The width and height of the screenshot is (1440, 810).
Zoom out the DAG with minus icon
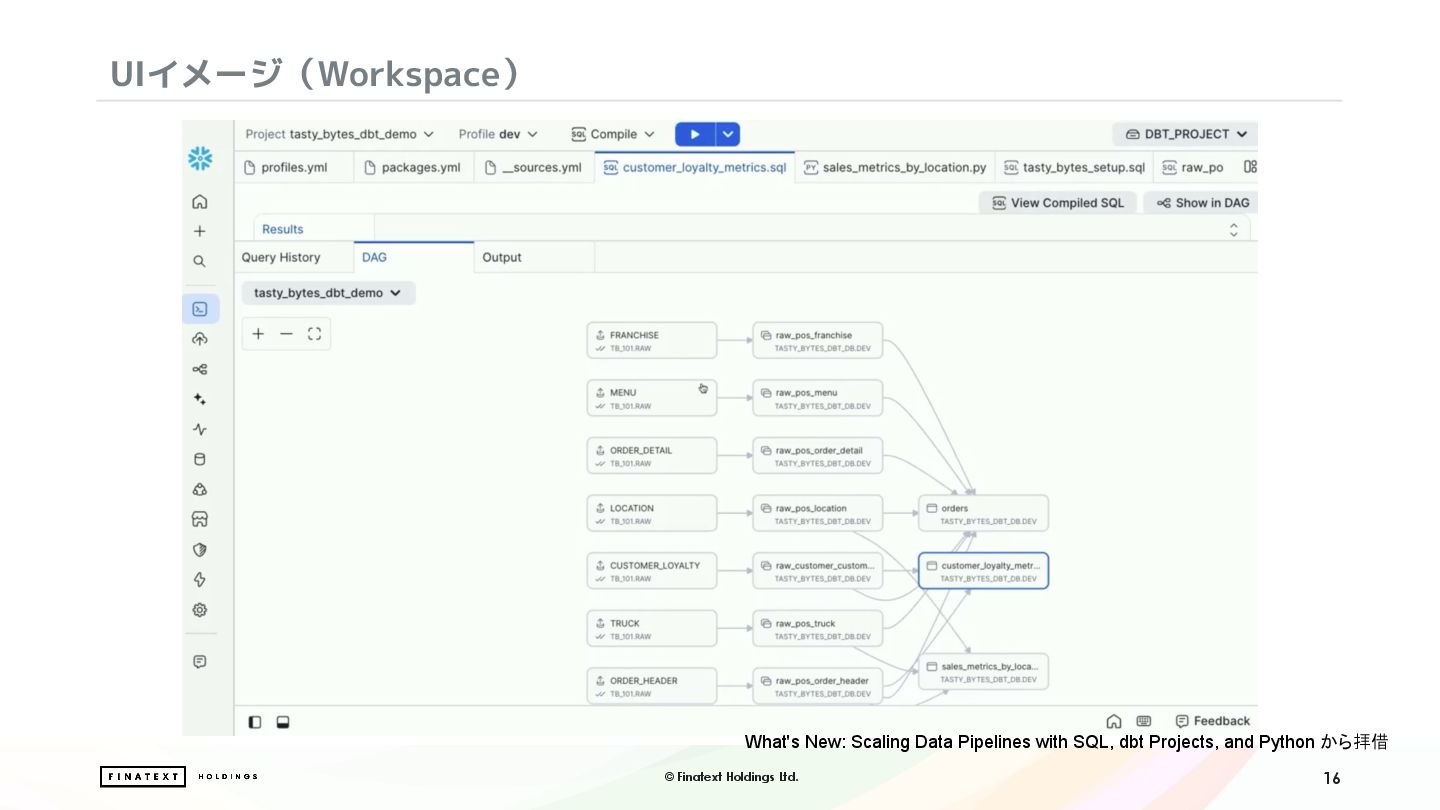[x=286, y=334]
